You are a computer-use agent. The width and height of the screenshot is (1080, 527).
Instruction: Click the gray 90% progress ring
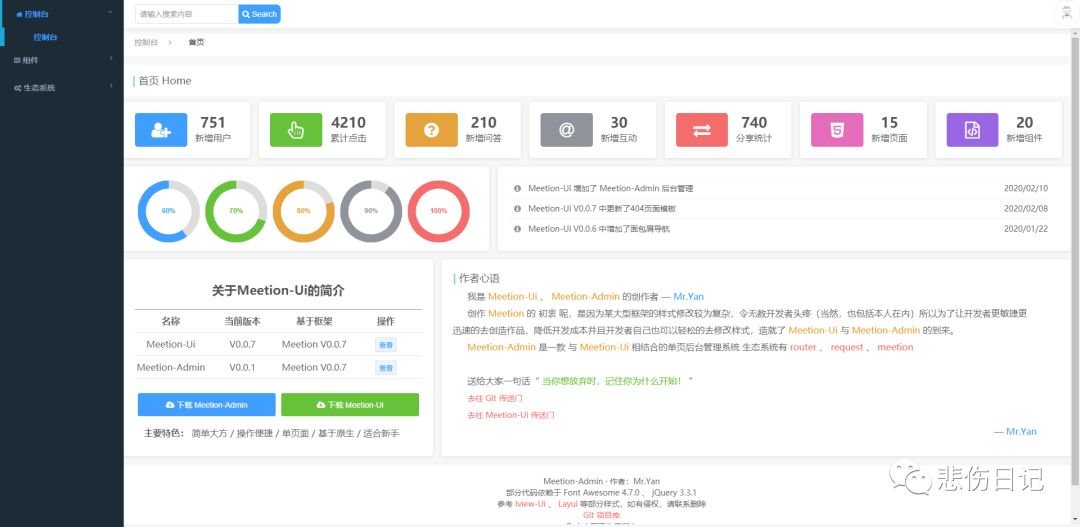371,211
